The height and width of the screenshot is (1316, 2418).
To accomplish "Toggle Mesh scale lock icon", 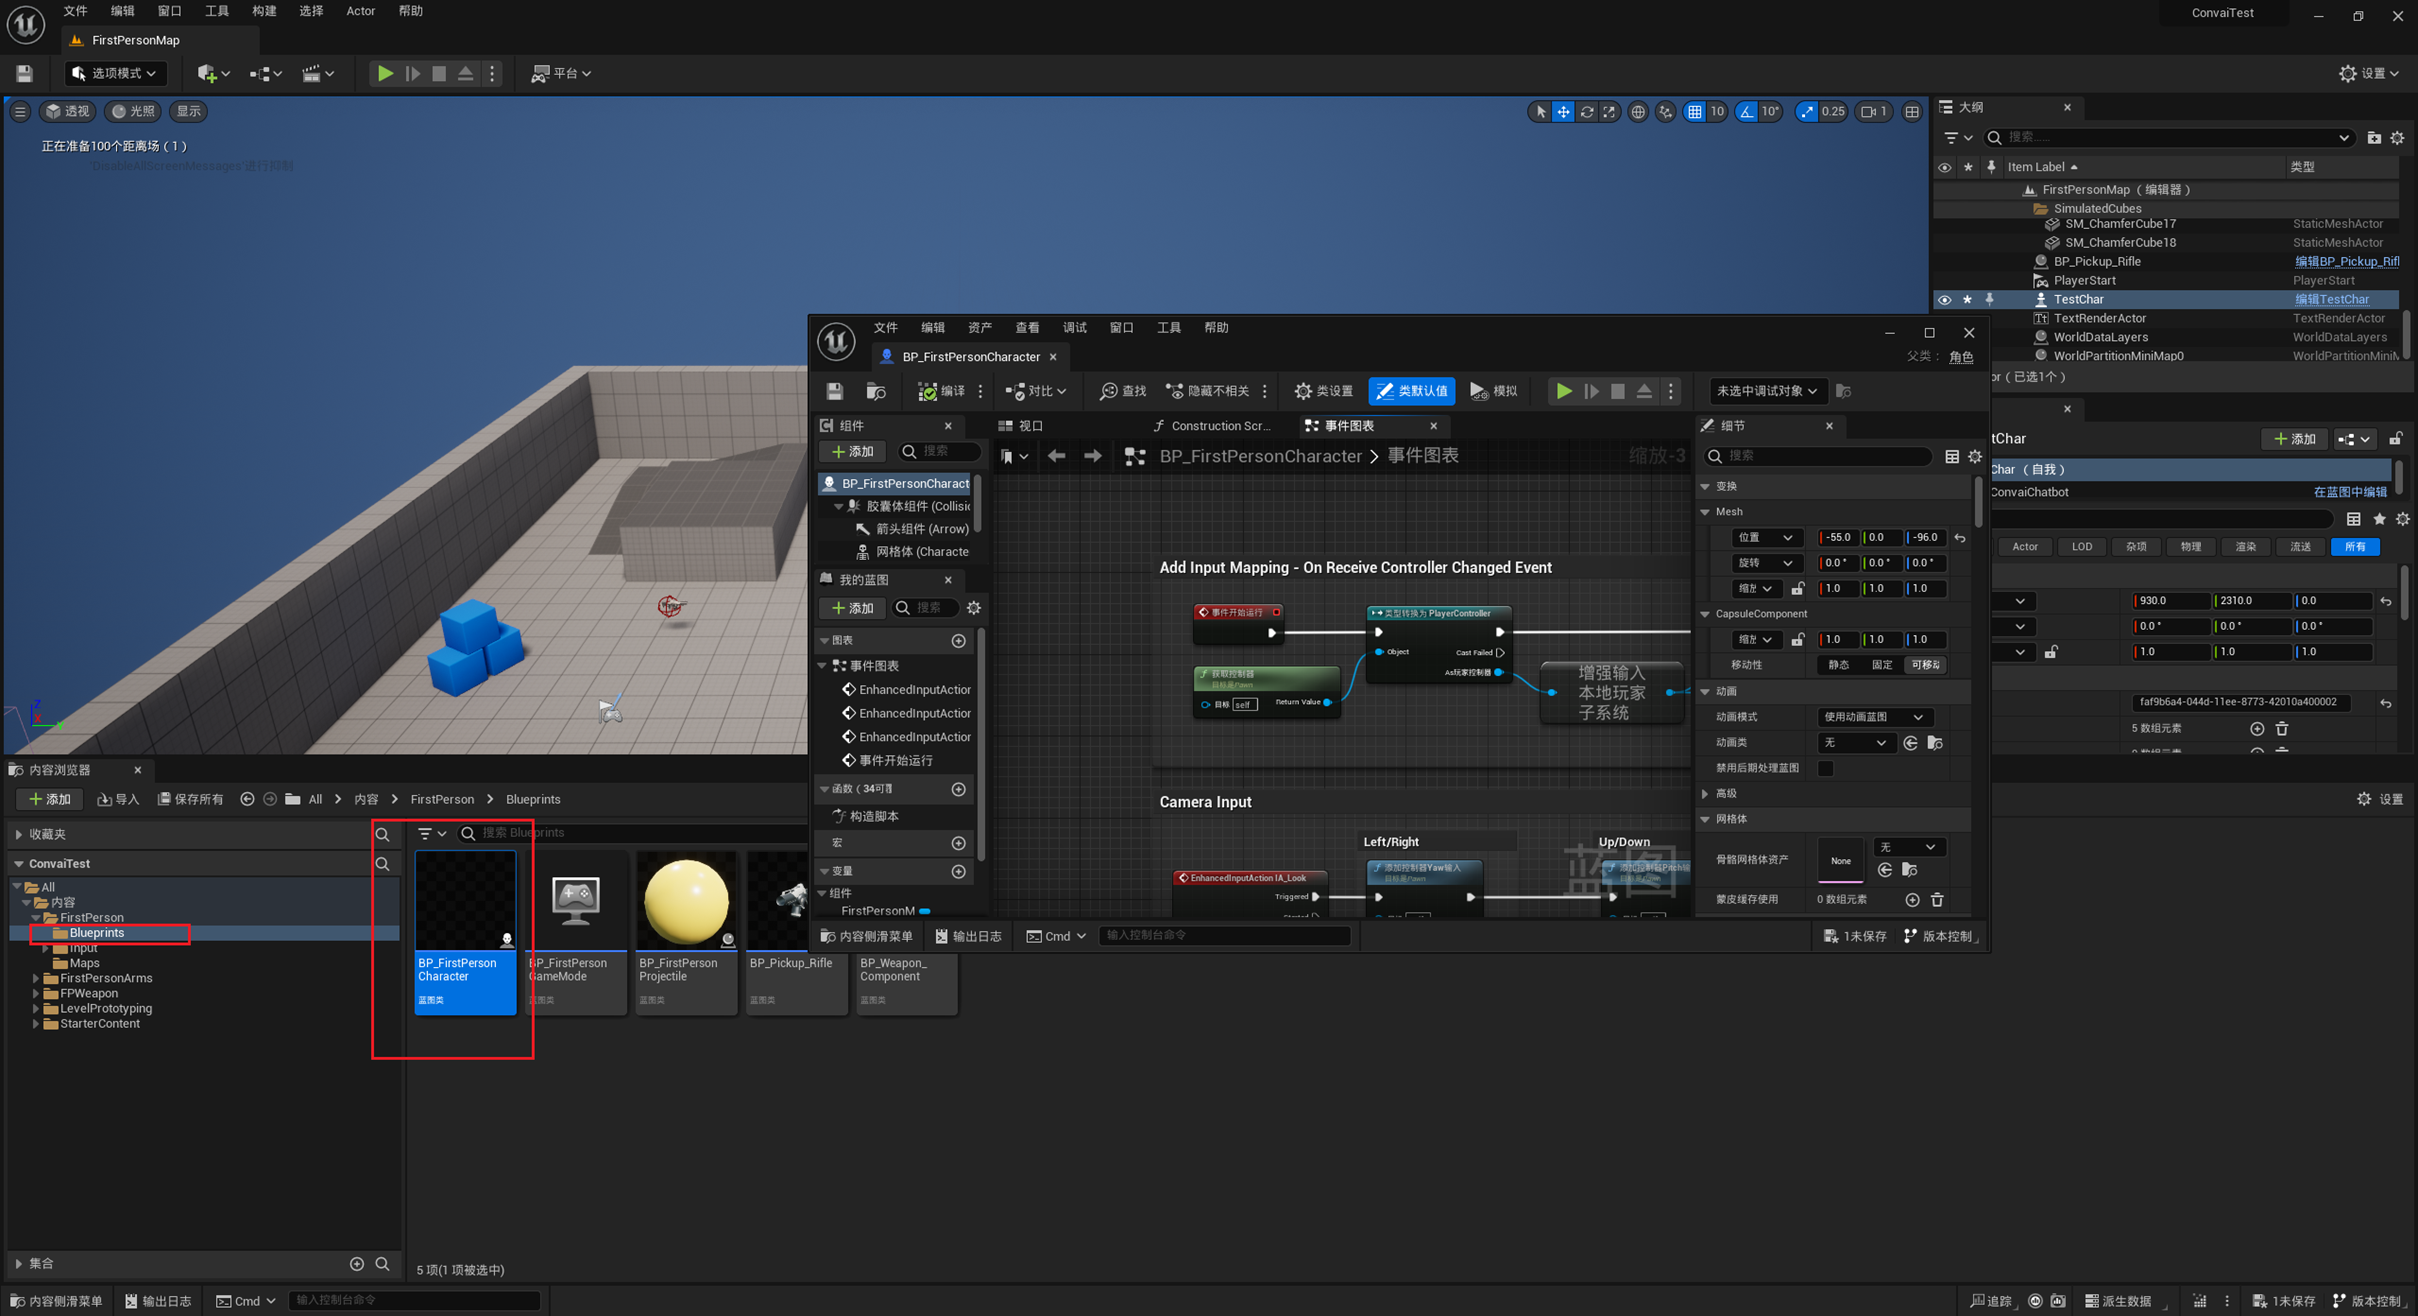I will pyautogui.click(x=1797, y=589).
